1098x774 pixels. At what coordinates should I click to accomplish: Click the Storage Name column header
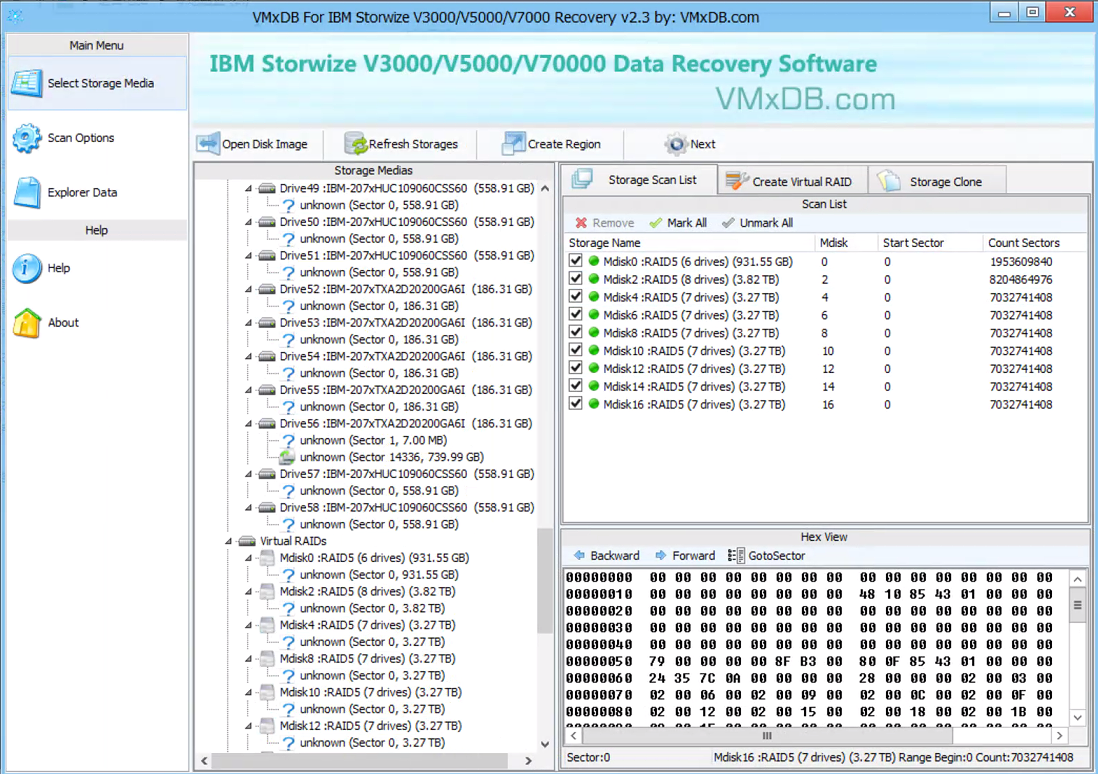690,242
